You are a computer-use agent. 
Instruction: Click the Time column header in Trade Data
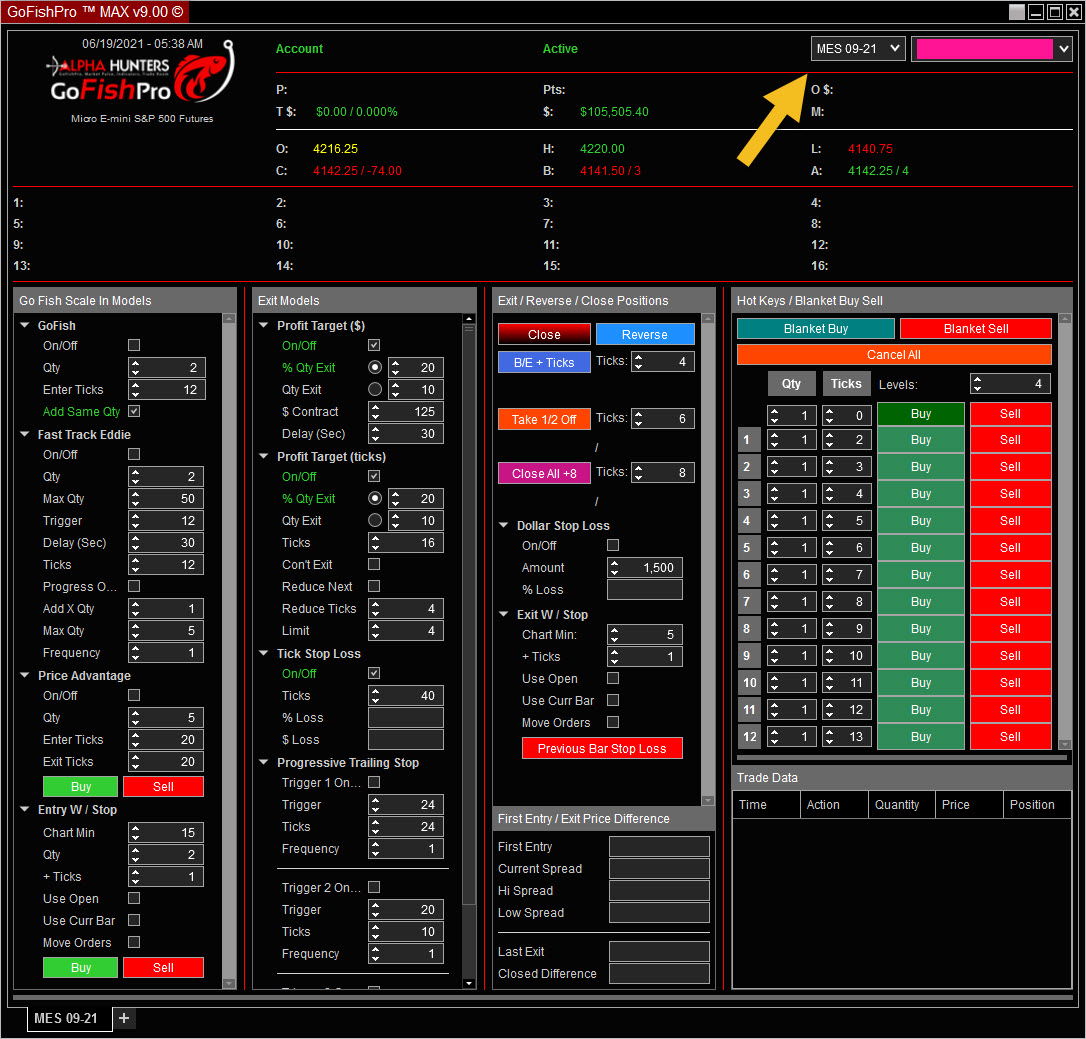[765, 804]
